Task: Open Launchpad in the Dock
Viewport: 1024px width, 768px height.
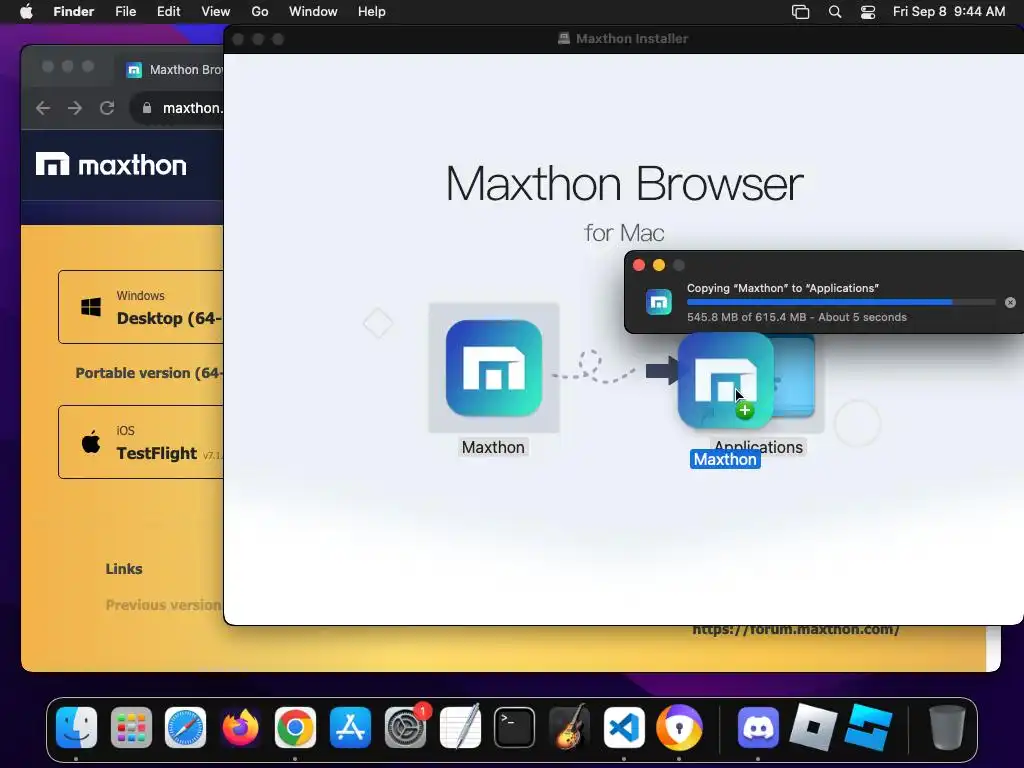Action: tap(131, 728)
